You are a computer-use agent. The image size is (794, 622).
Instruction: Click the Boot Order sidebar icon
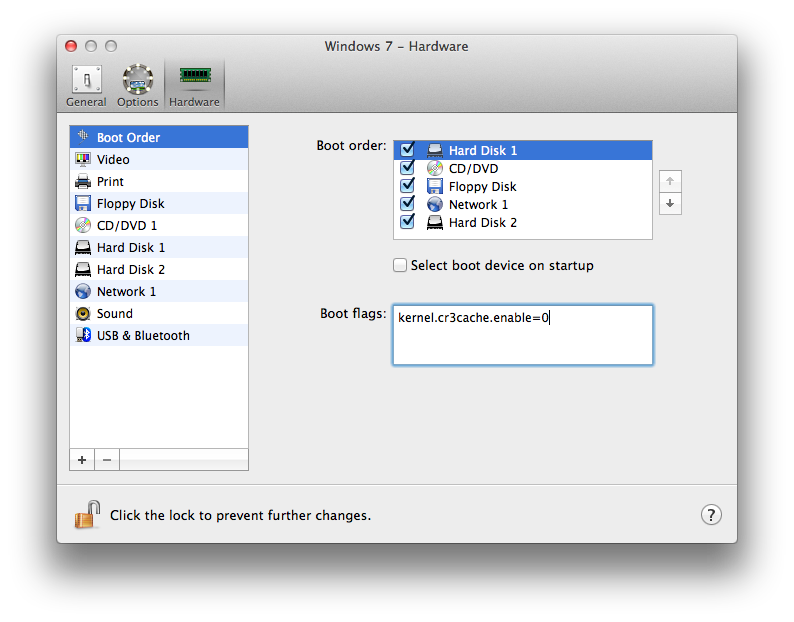(x=83, y=137)
